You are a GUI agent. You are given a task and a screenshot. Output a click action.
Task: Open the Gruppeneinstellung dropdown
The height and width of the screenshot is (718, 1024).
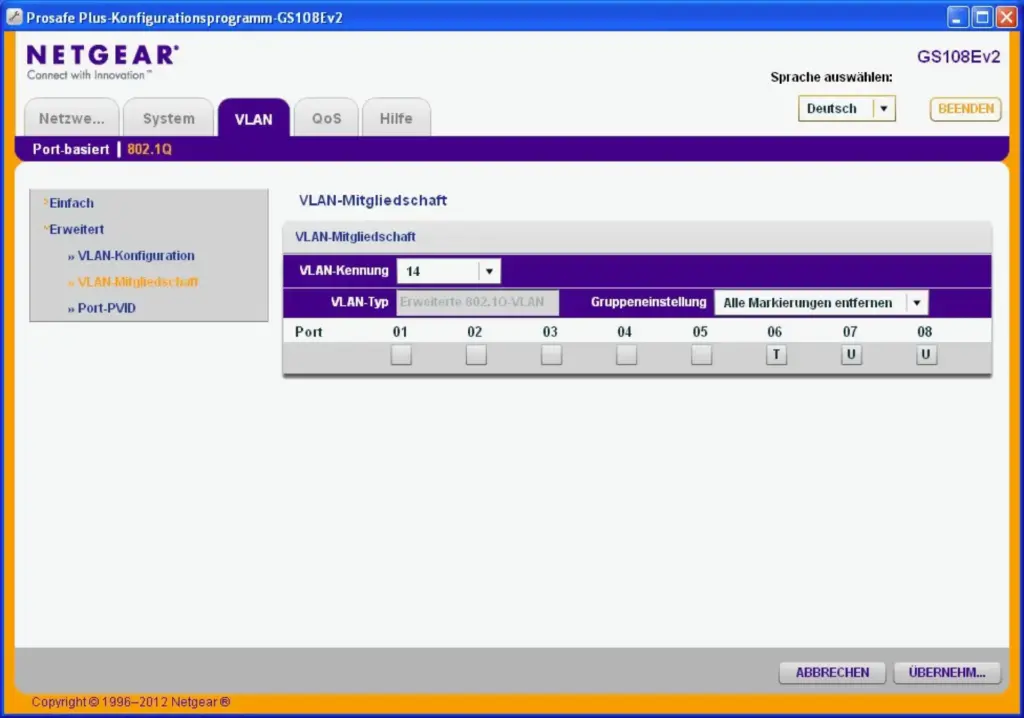point(820,303)
